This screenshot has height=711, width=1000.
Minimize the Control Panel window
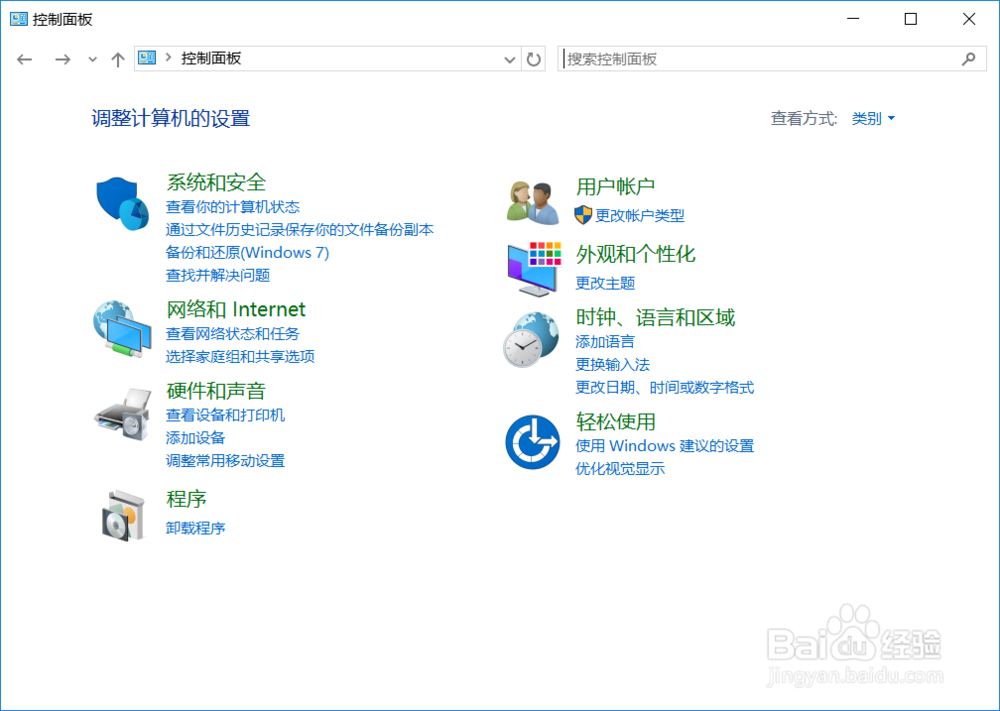click(x=853, y=19)
